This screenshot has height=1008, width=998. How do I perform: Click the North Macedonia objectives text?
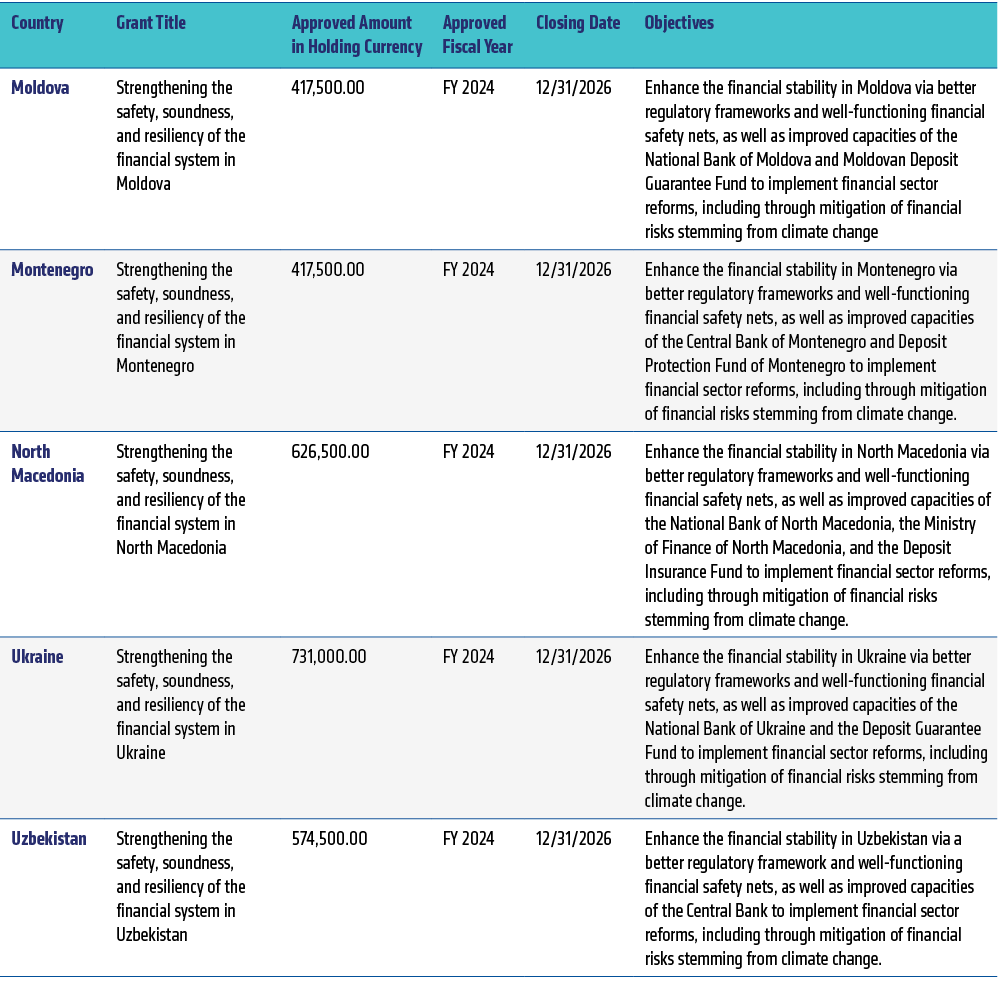(x=817, y=536)
